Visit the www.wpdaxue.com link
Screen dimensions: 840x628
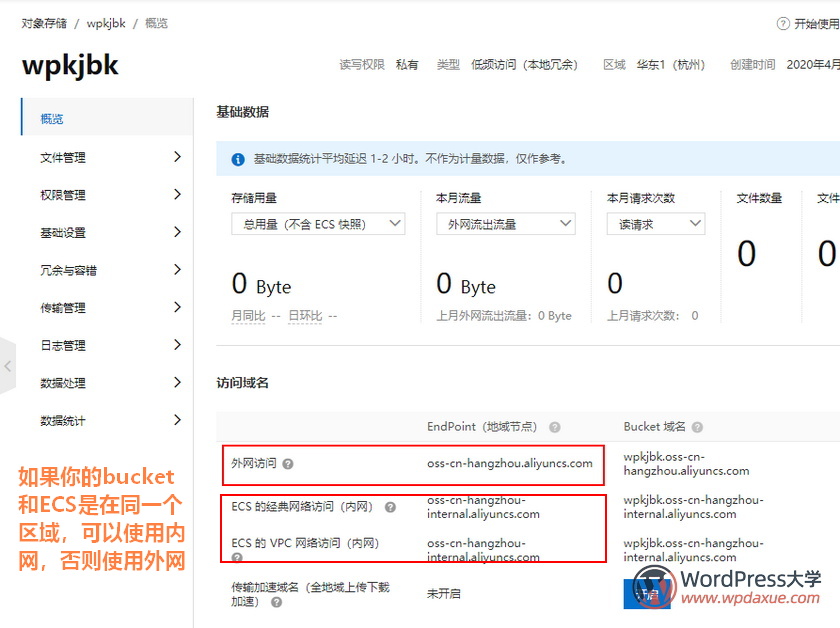coord(752,597)
